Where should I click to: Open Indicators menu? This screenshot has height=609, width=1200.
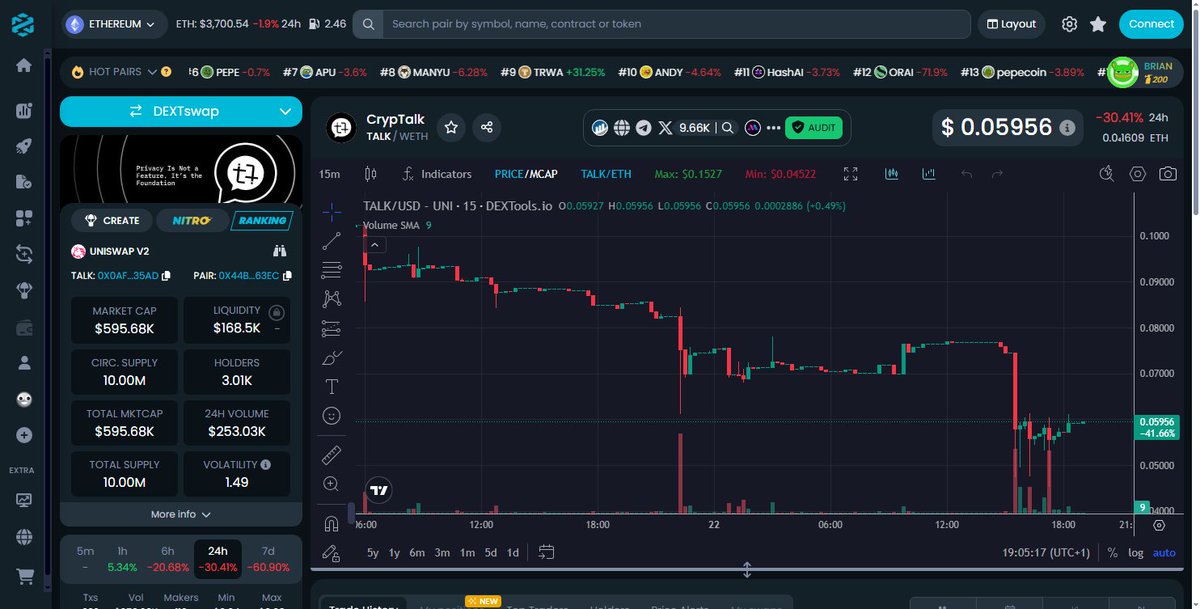click(x=436, y=174)
